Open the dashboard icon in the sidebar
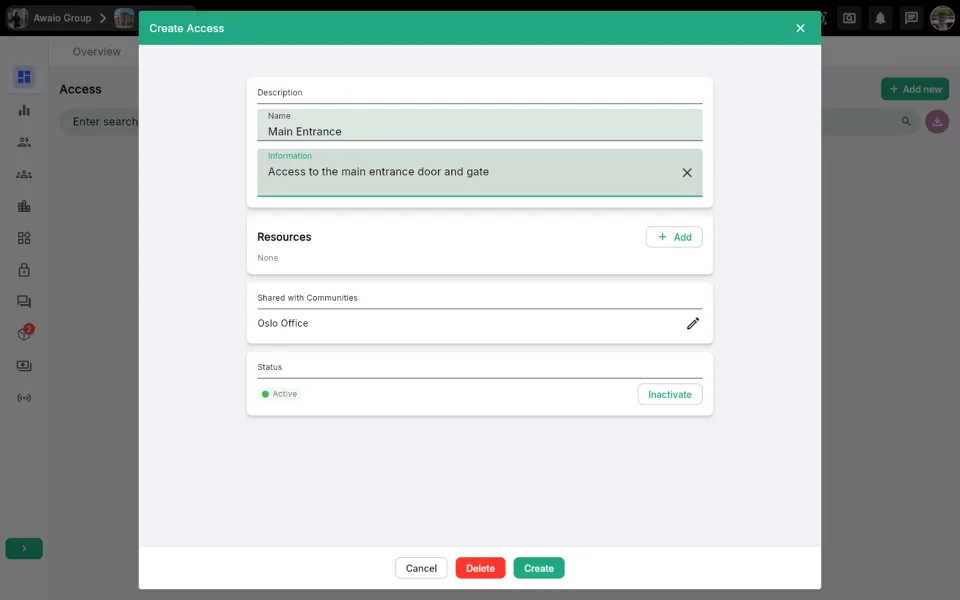Screen dimensions: 960x600 [24, 77]
